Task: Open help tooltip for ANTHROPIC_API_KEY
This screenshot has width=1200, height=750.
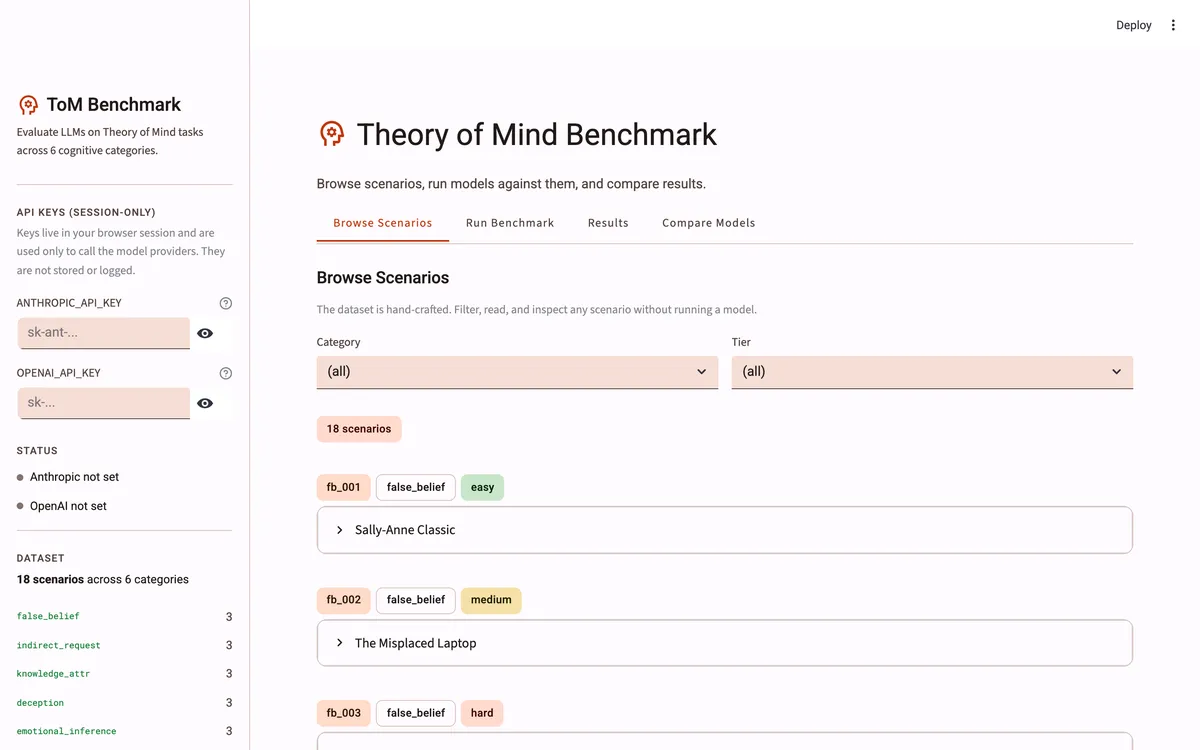Action: [226, 303]
